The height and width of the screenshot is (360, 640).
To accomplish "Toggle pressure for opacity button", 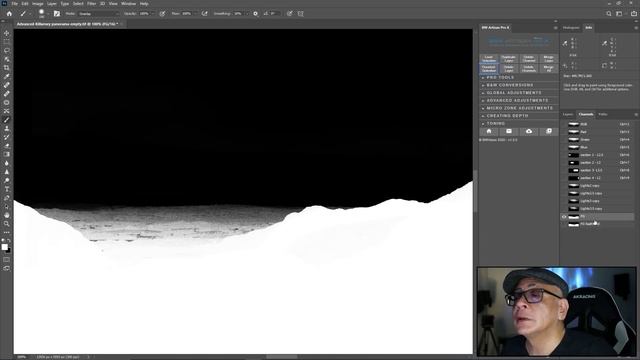I will pos(162,13).
